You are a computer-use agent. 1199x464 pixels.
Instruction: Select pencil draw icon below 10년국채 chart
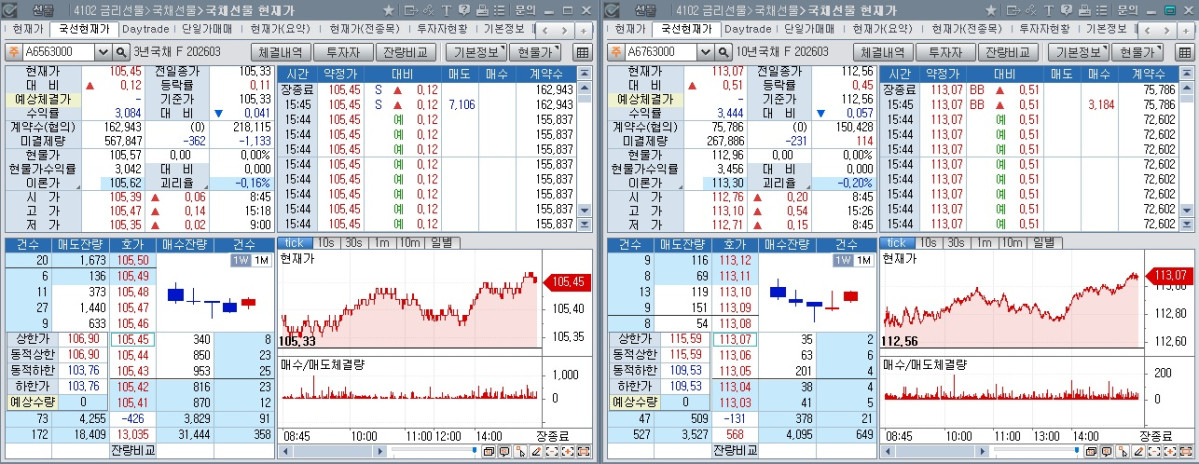(x=1139, y=451)
